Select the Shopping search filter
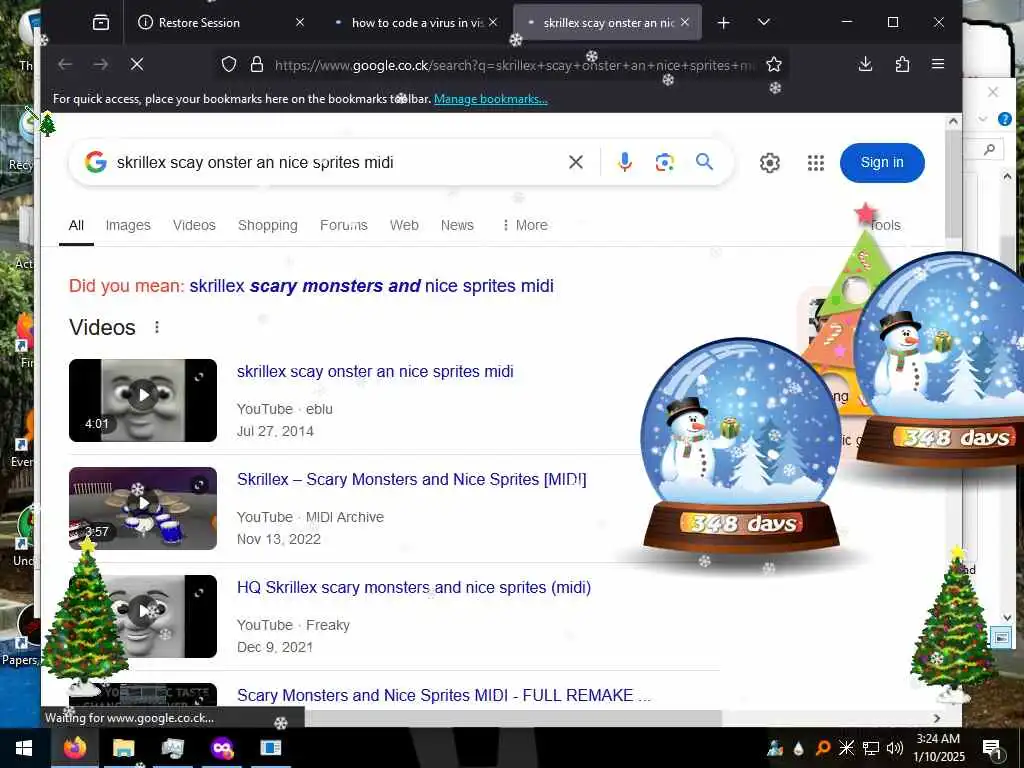Screen dimensions: 1024x768 click(268, 225)
